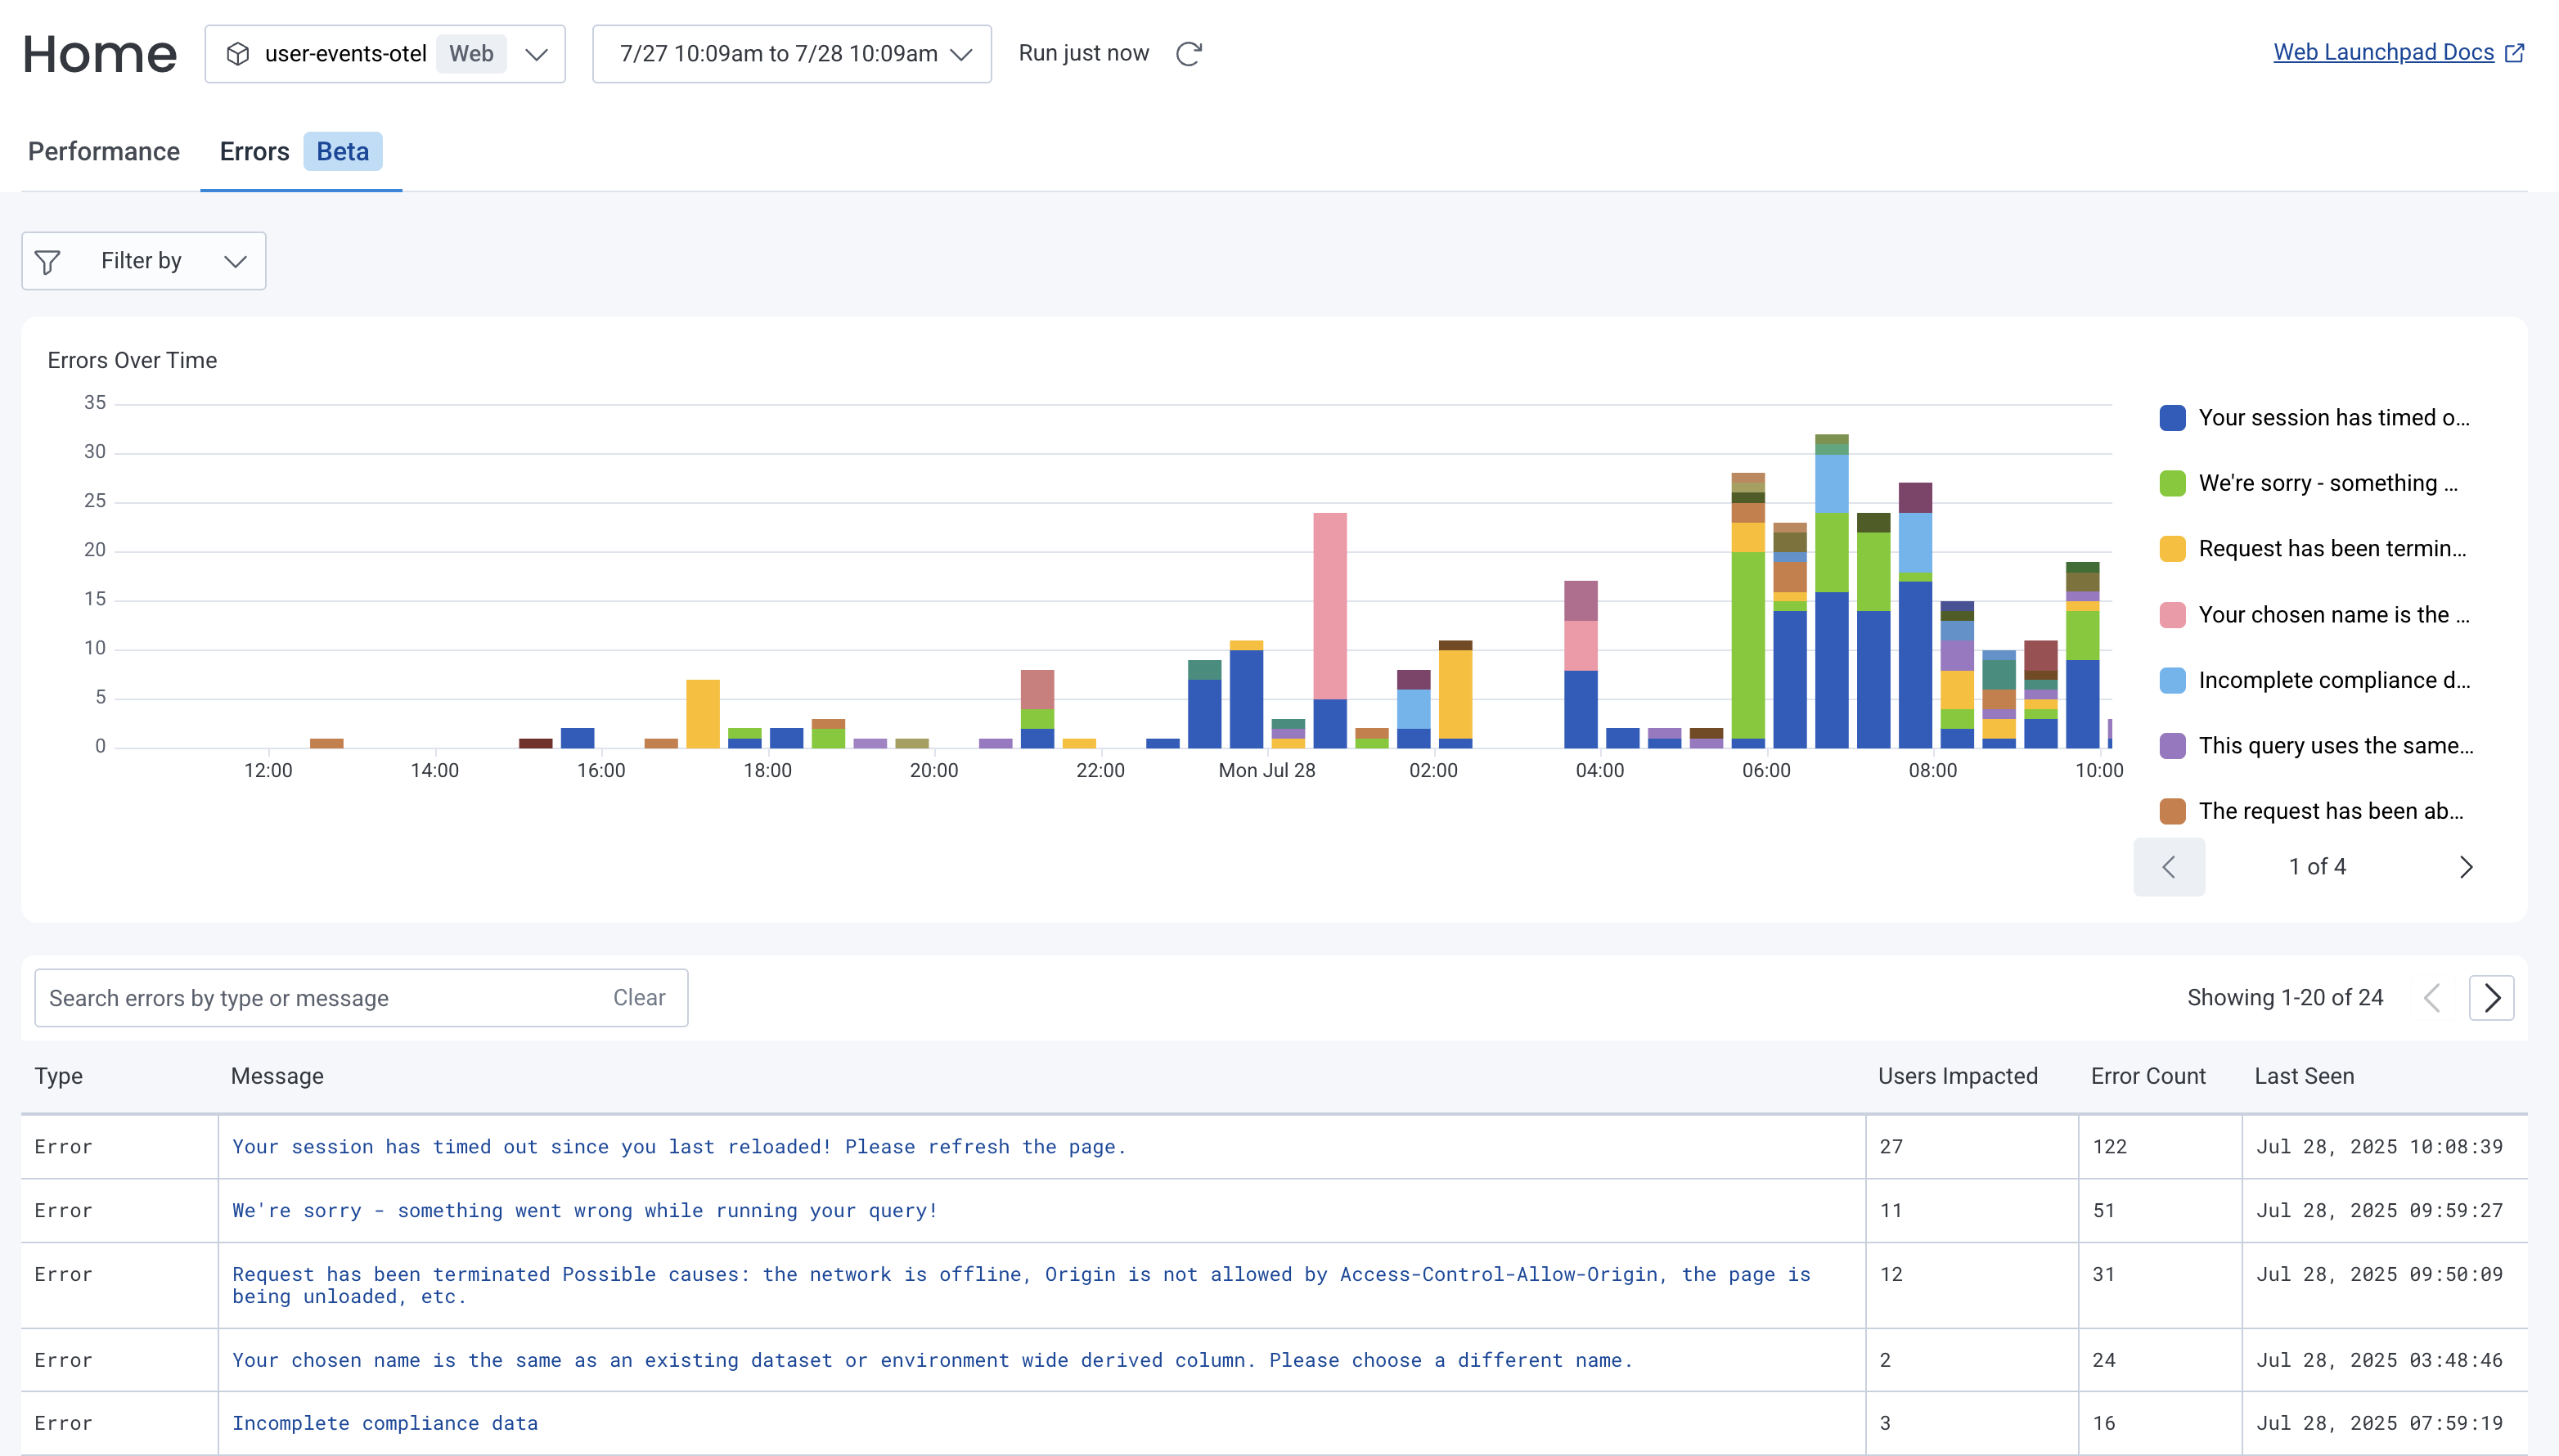
Task: Click the yellow bar near 17:00
Action: click(703, 714)
